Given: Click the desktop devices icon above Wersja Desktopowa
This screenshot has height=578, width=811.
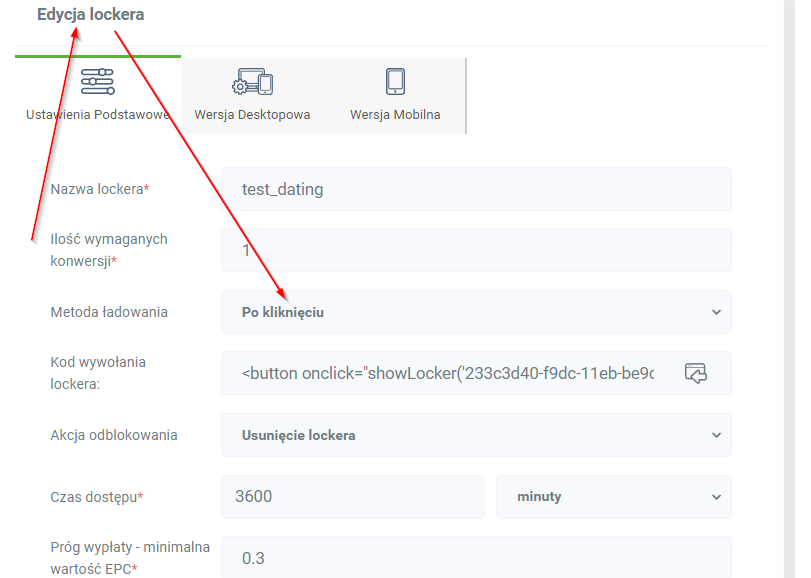Looking at the screenshot, I should click(x=252, y=82).
